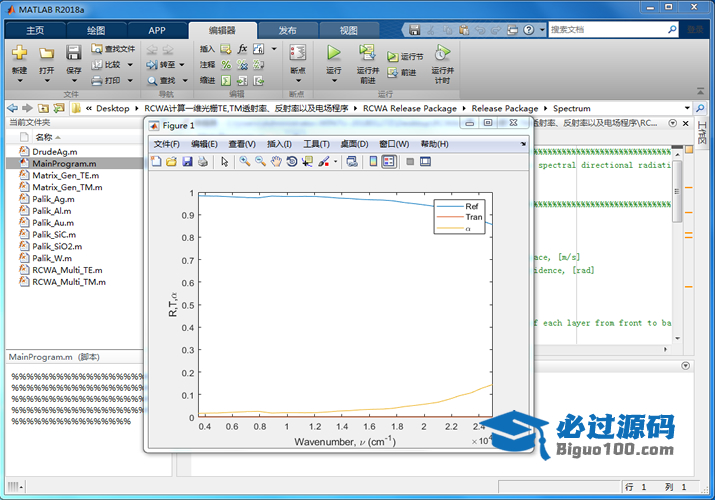Activate the Zoom In tool in Figure 1
This screenshot has width=715, height=500.
click(245, 161)
